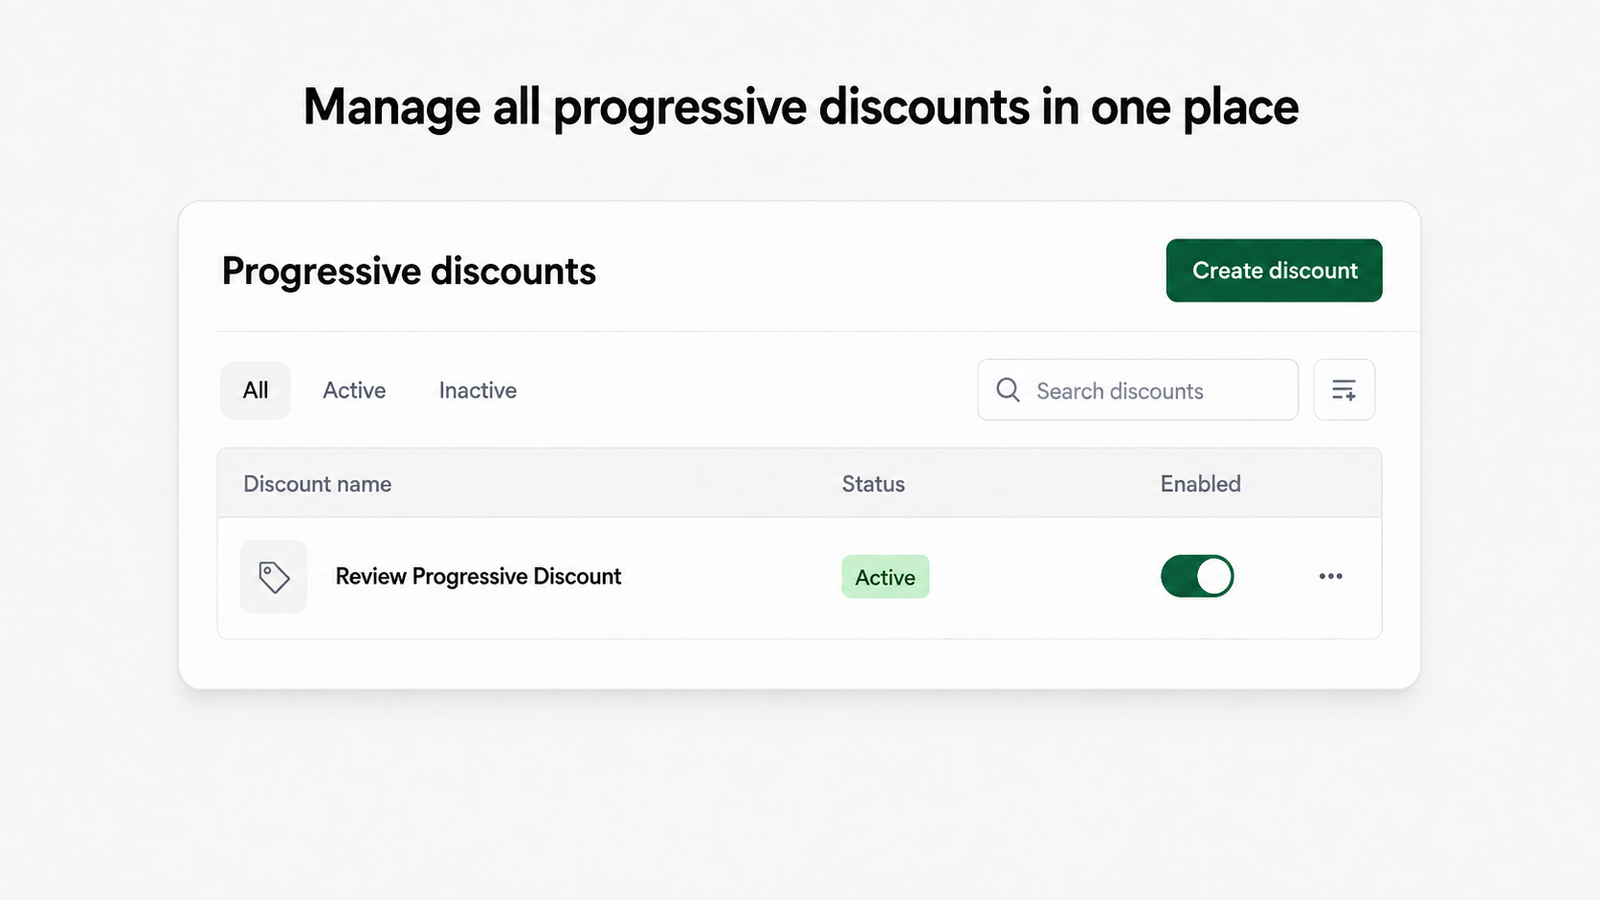Image resolution: width=1600 pixels, height=900 pixels.
Task: Open Review Progressive Discount entry
Action: 478,576
